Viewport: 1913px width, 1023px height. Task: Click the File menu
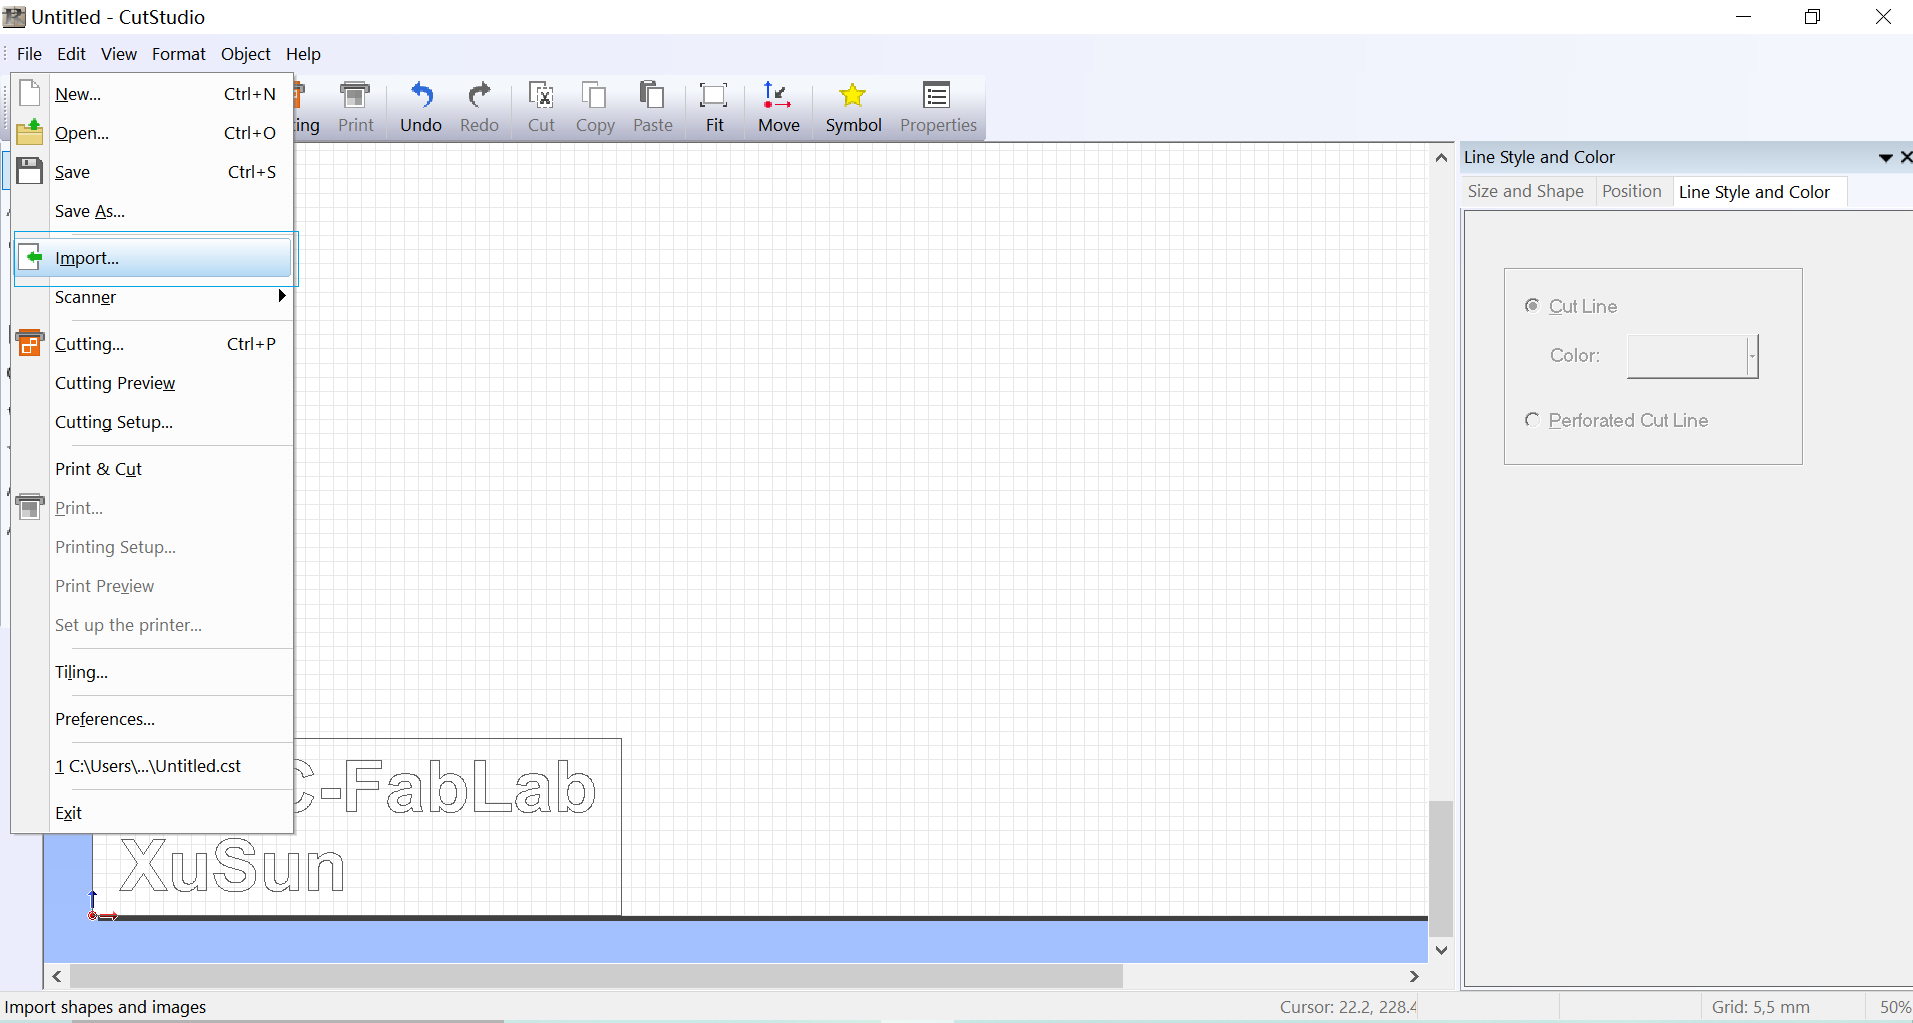pyautogui.click(x=29, y=54)
